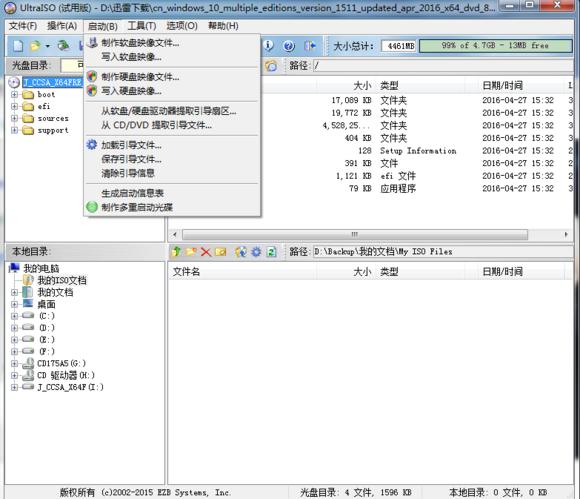The image size is (580, 499).
Task: Click the green refresh page icon
Action: 272,252
